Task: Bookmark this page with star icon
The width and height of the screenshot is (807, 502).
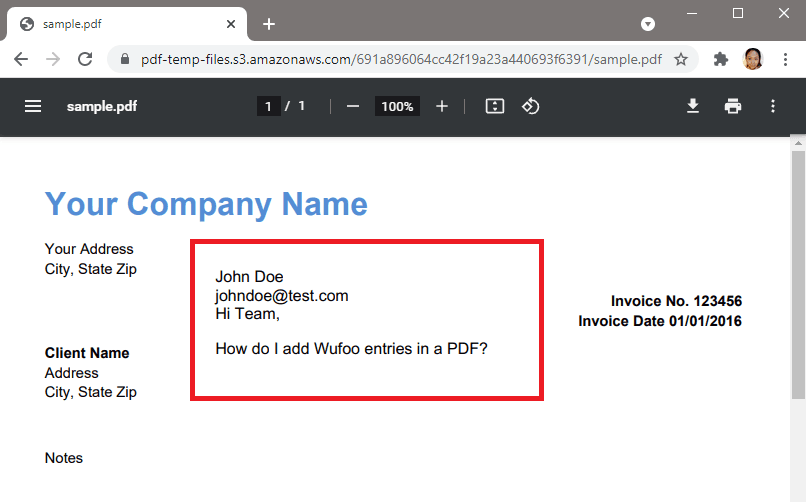Action: tap(681, 59)
